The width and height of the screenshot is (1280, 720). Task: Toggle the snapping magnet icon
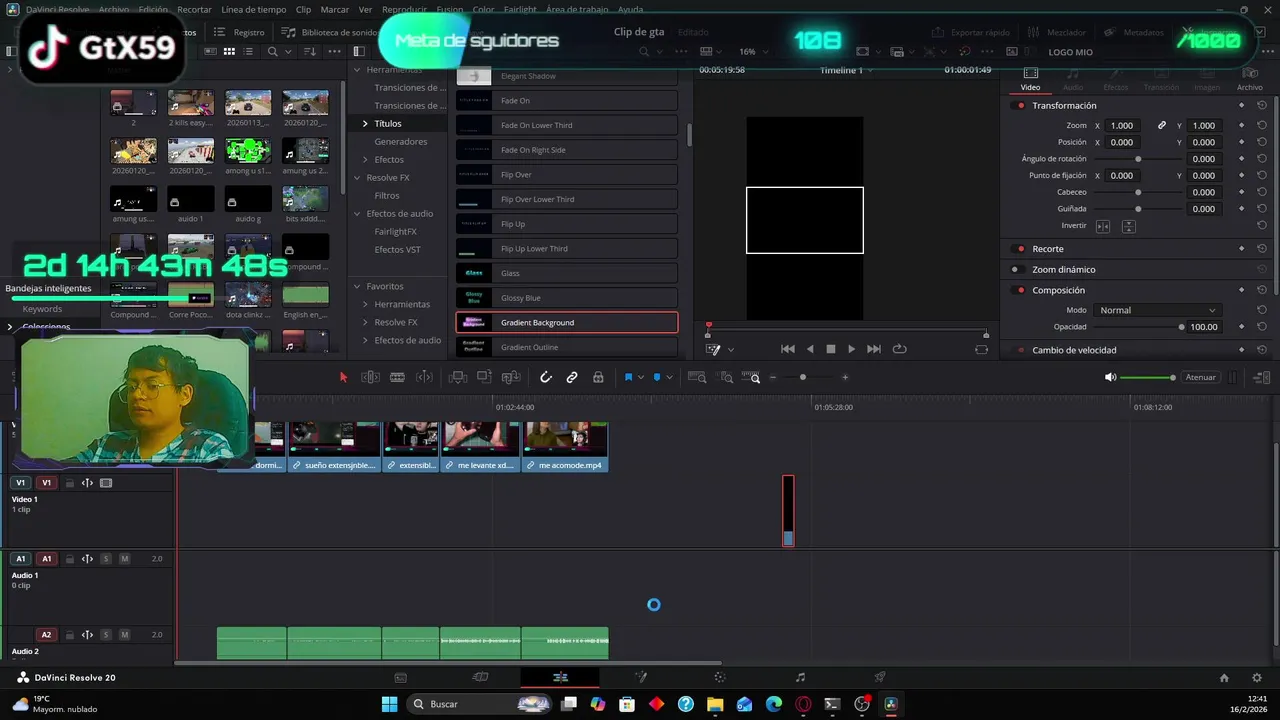[x=546, y=377]
